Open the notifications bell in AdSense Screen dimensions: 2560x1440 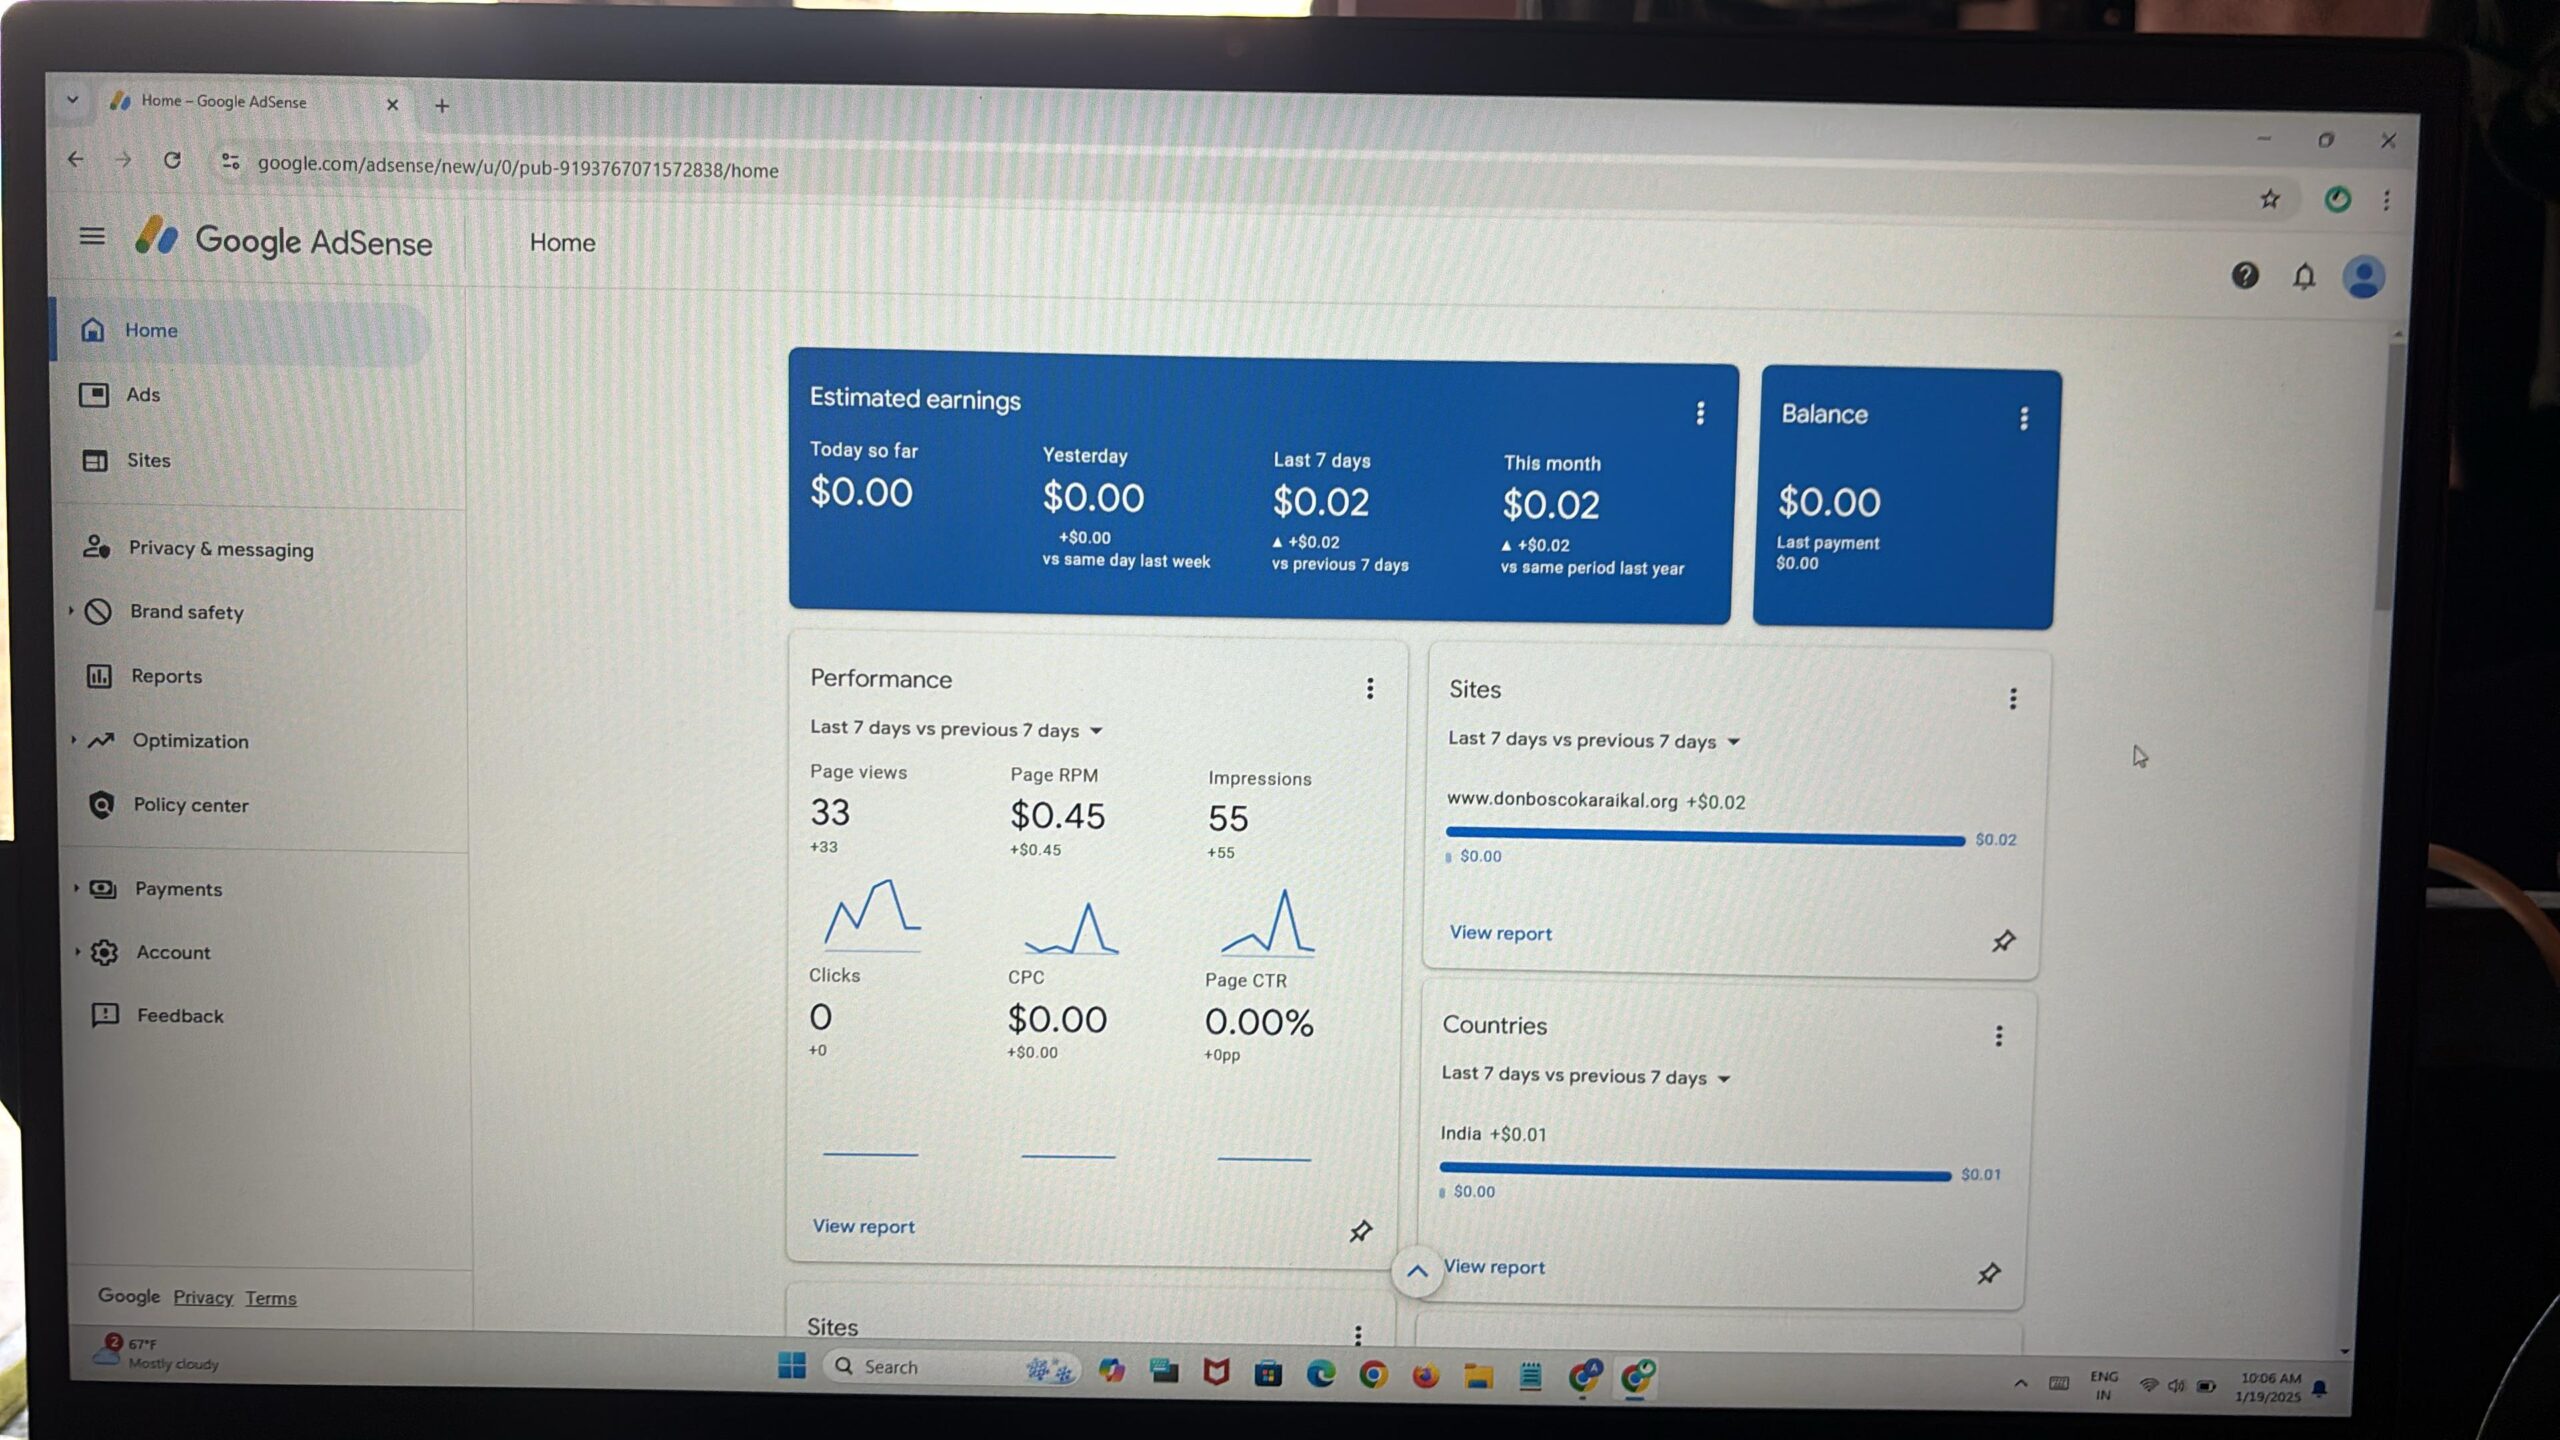(2304, 276)
